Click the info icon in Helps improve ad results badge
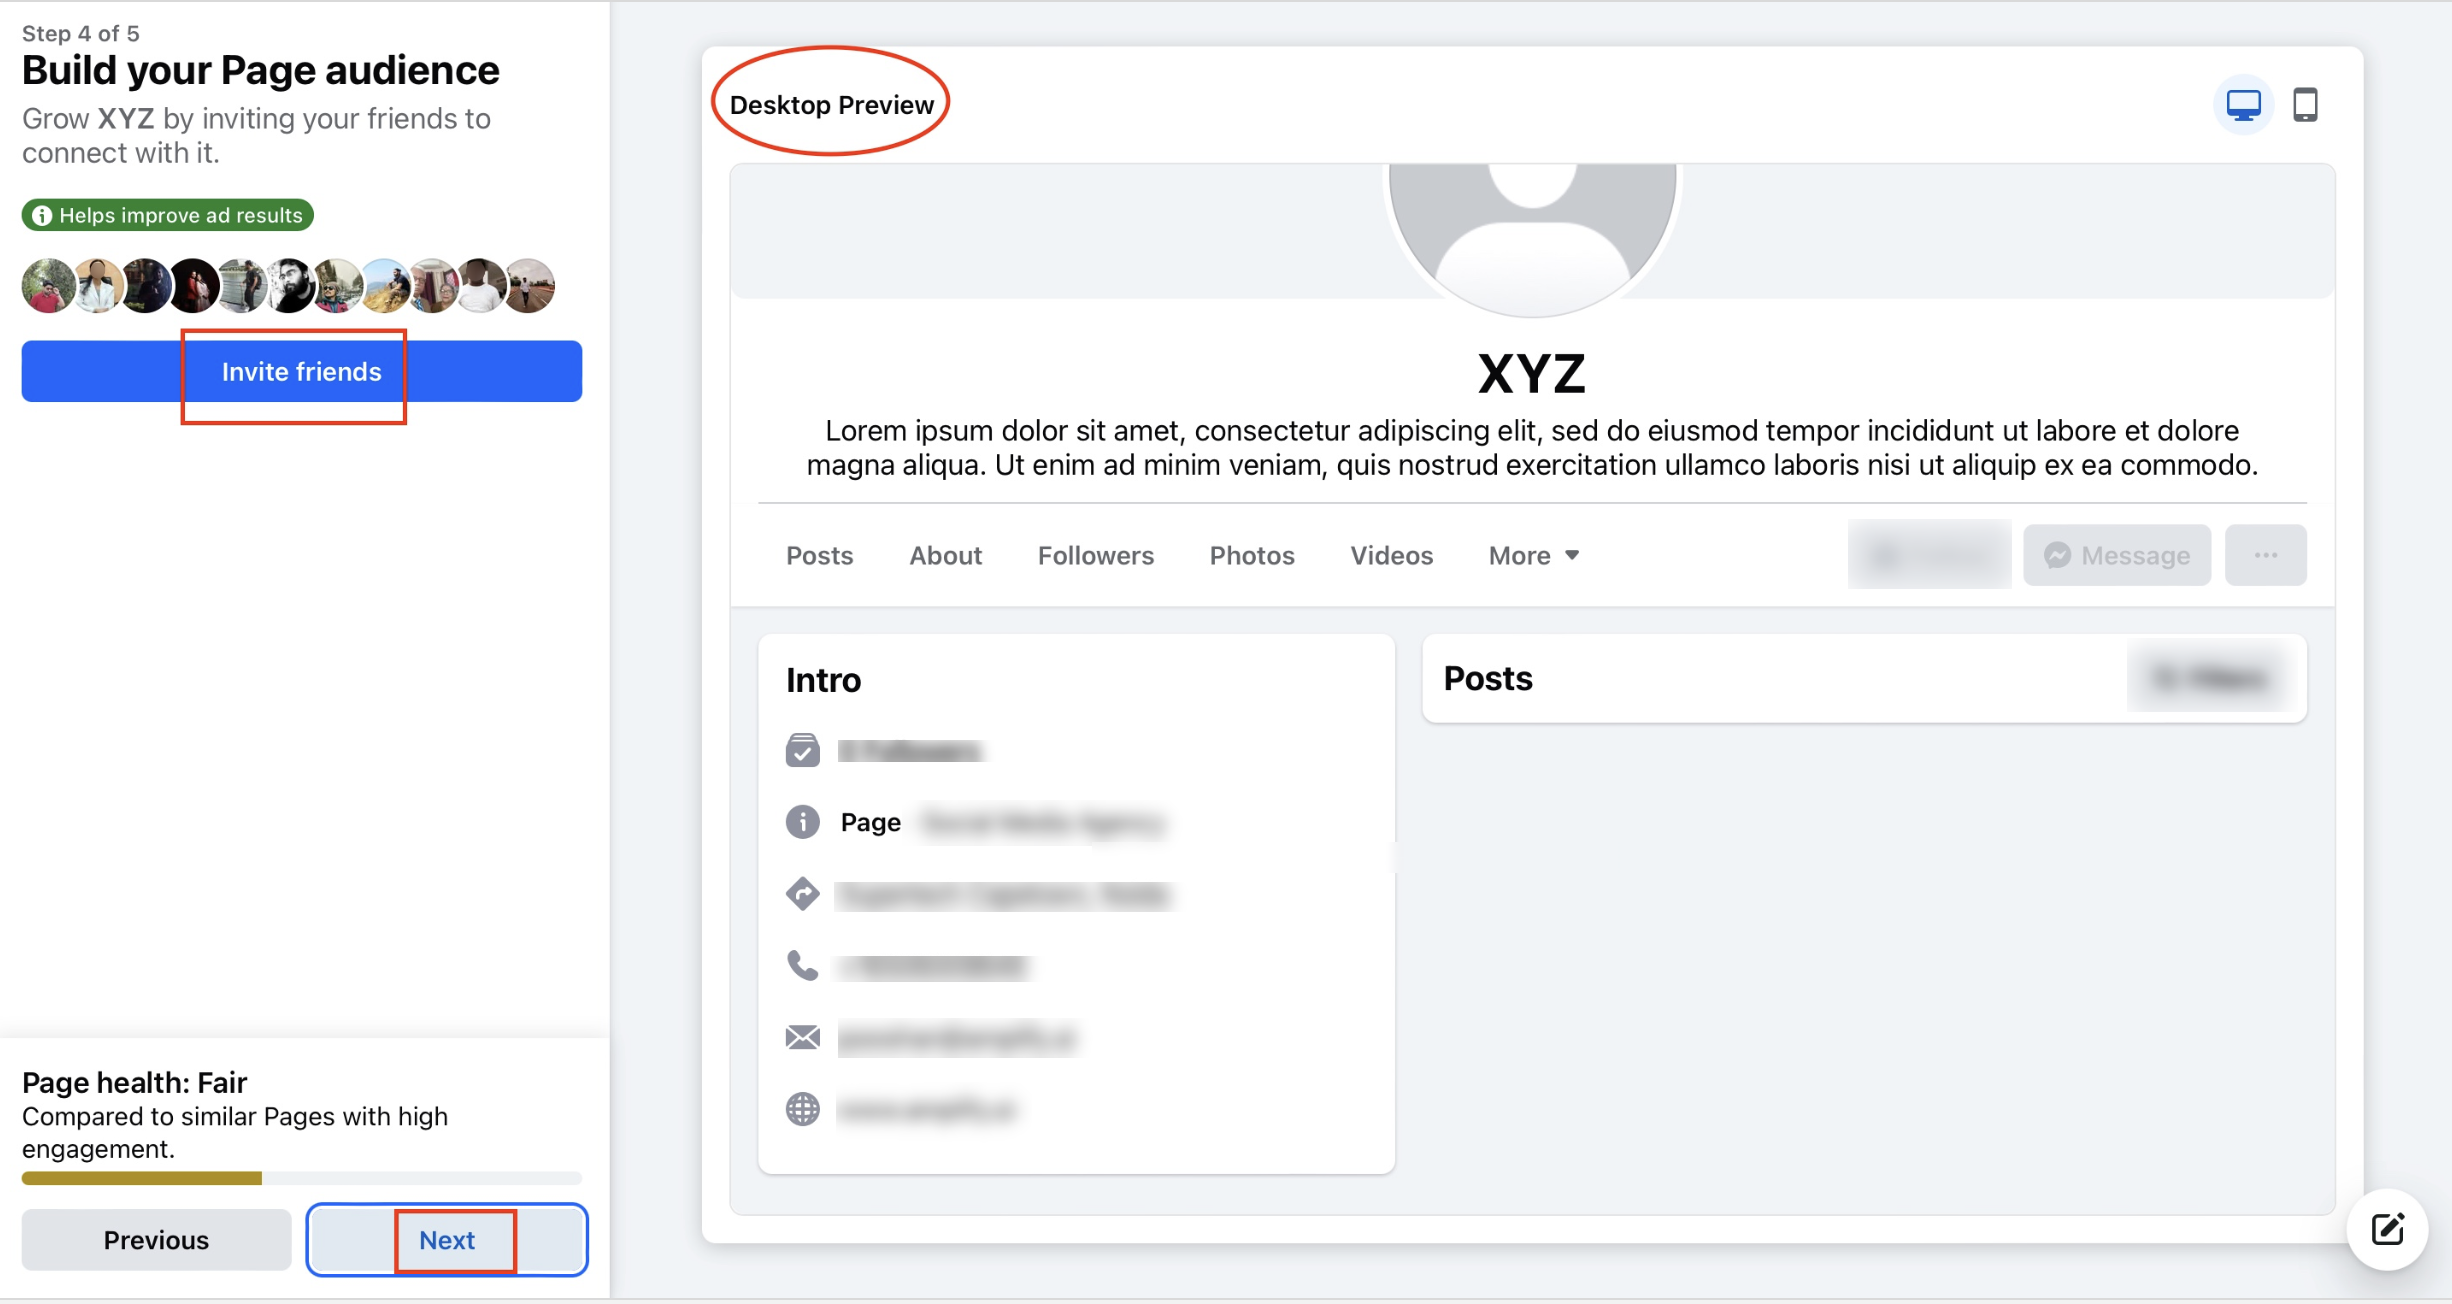Viewport: 2452px width, 1304px height. coord(42,215)
